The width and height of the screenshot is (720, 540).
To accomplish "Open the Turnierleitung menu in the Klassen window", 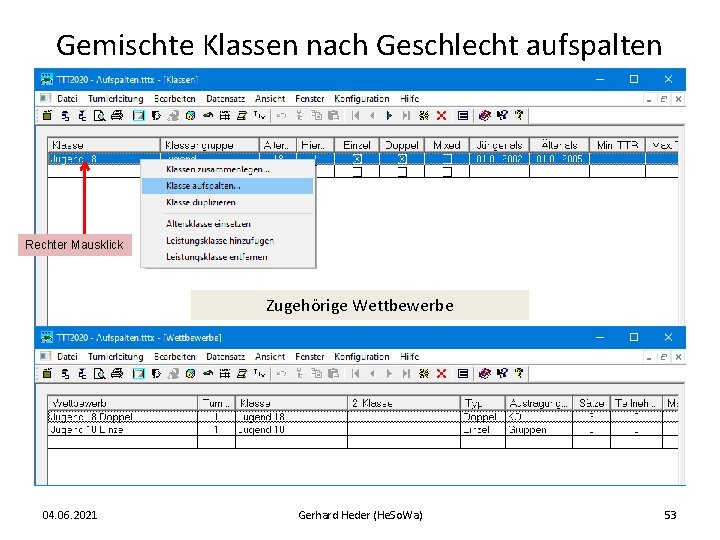I will coord(116,99).
